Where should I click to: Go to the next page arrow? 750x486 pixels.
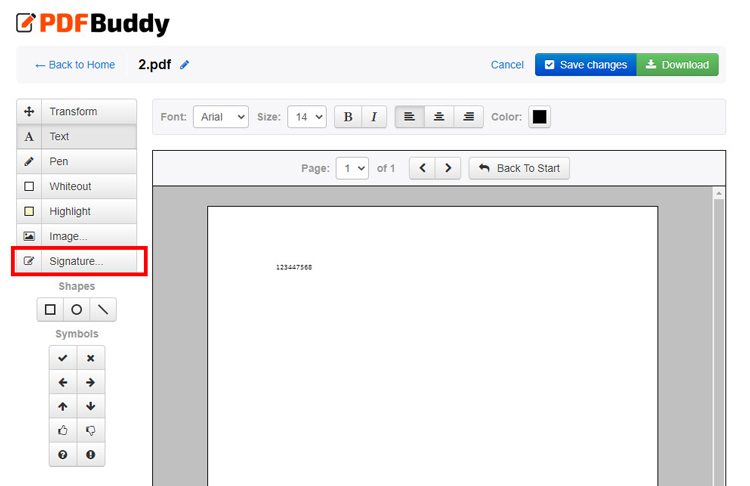pyautogui.click(x=448, y=168)
